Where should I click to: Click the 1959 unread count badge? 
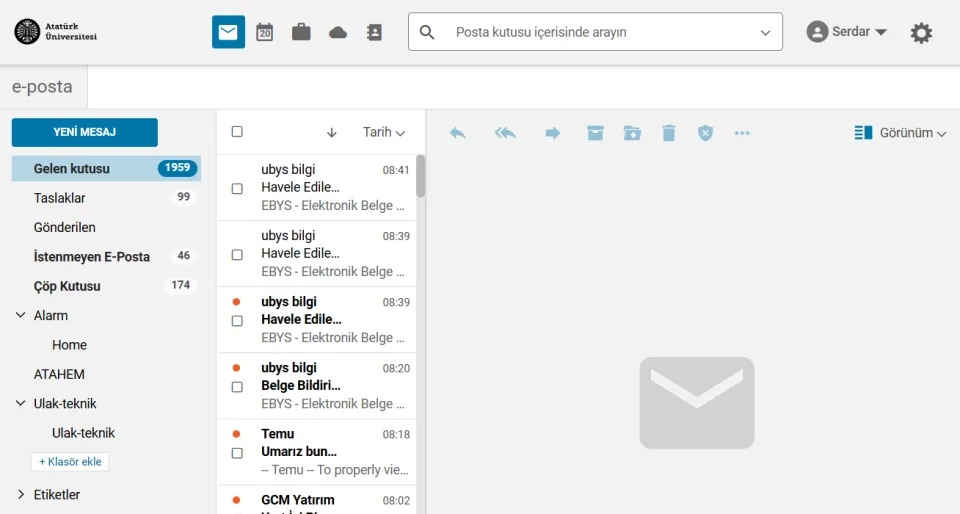[x=178, y=168]
